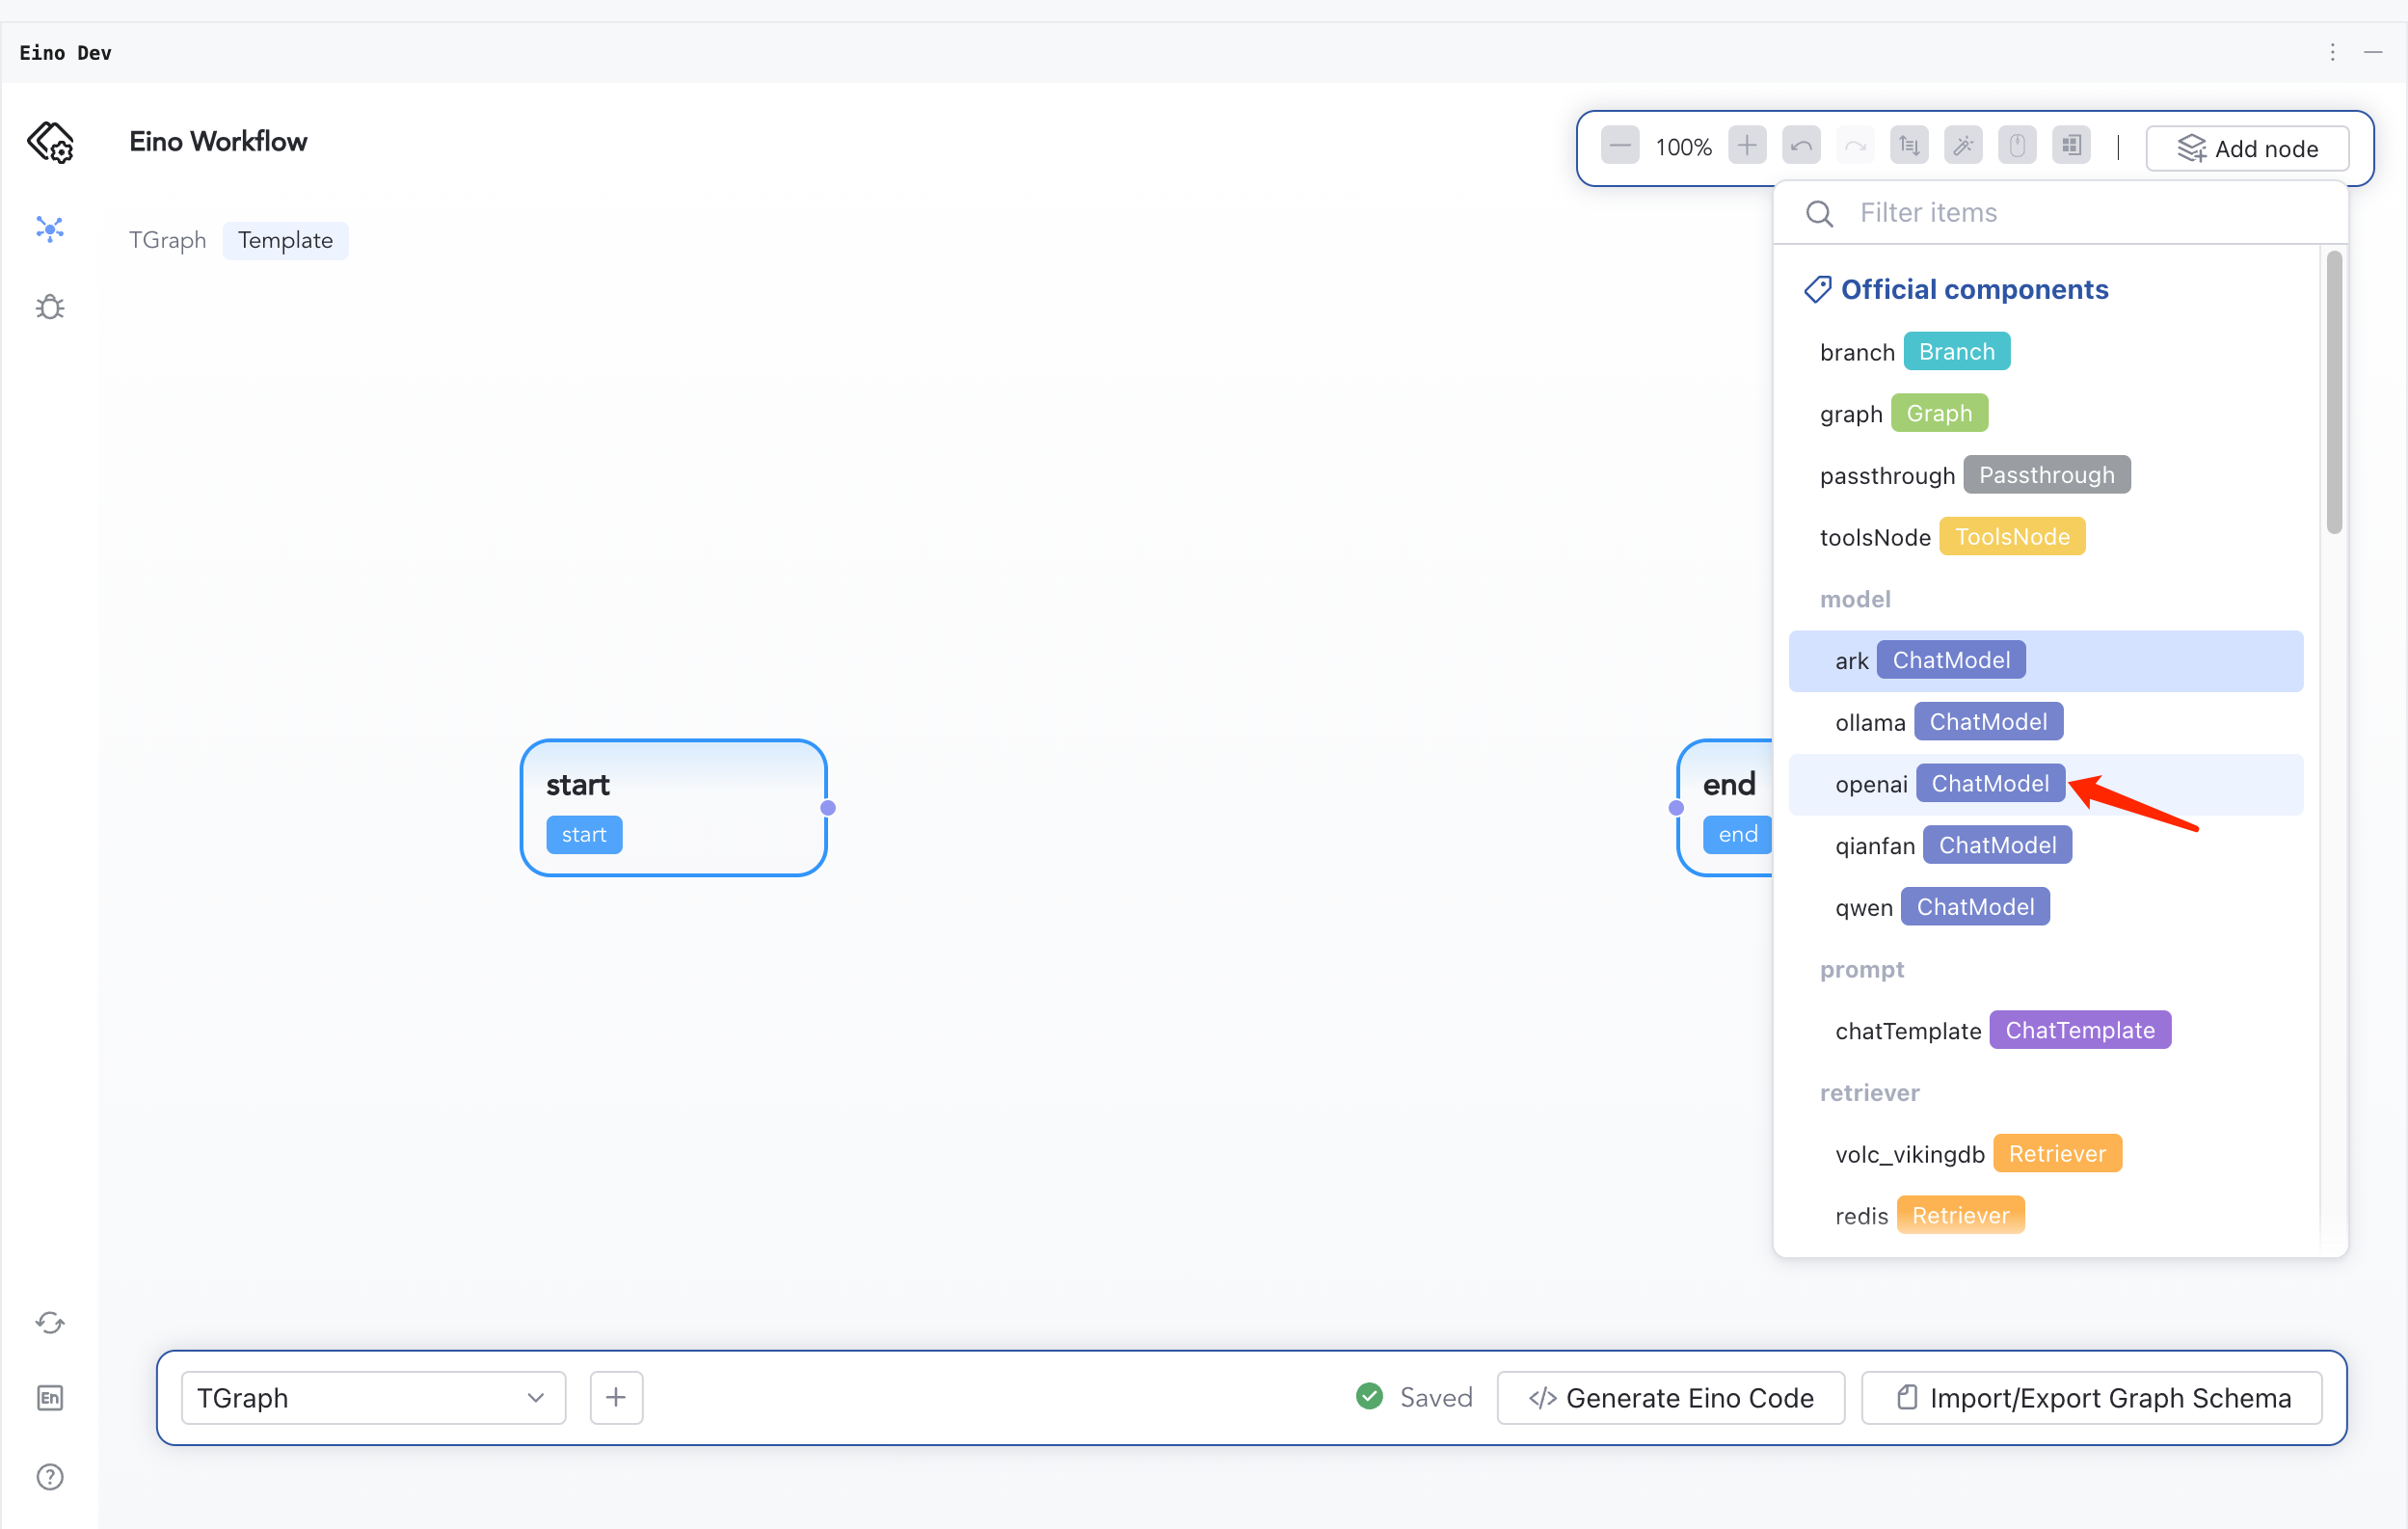Click the refresh sync sidebar icon
The width and height of the screenshot is (2408, 1529).
(50, 1322)
